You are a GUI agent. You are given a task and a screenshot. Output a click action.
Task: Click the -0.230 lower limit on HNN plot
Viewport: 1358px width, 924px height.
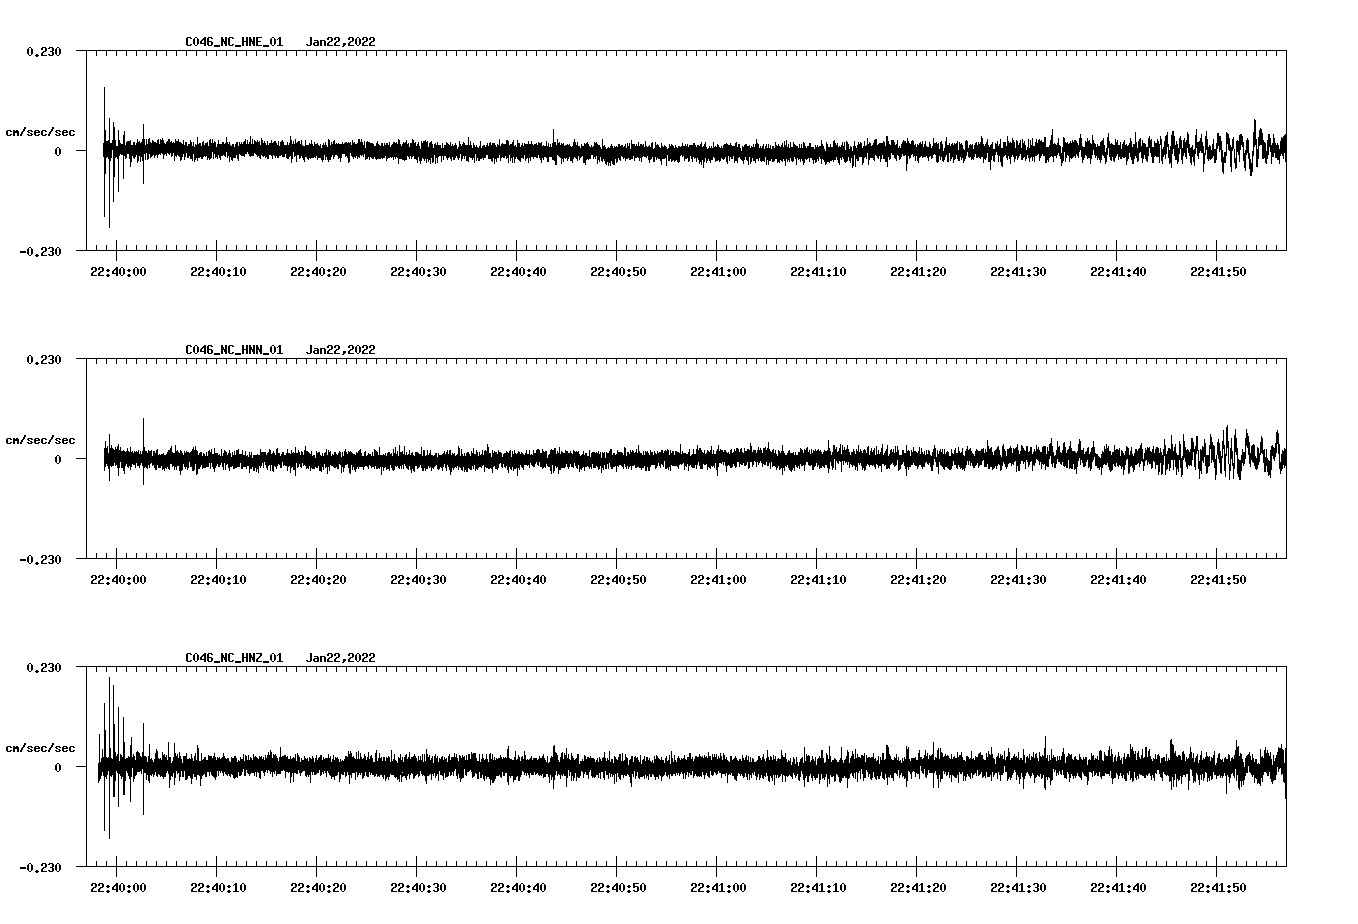40,559
